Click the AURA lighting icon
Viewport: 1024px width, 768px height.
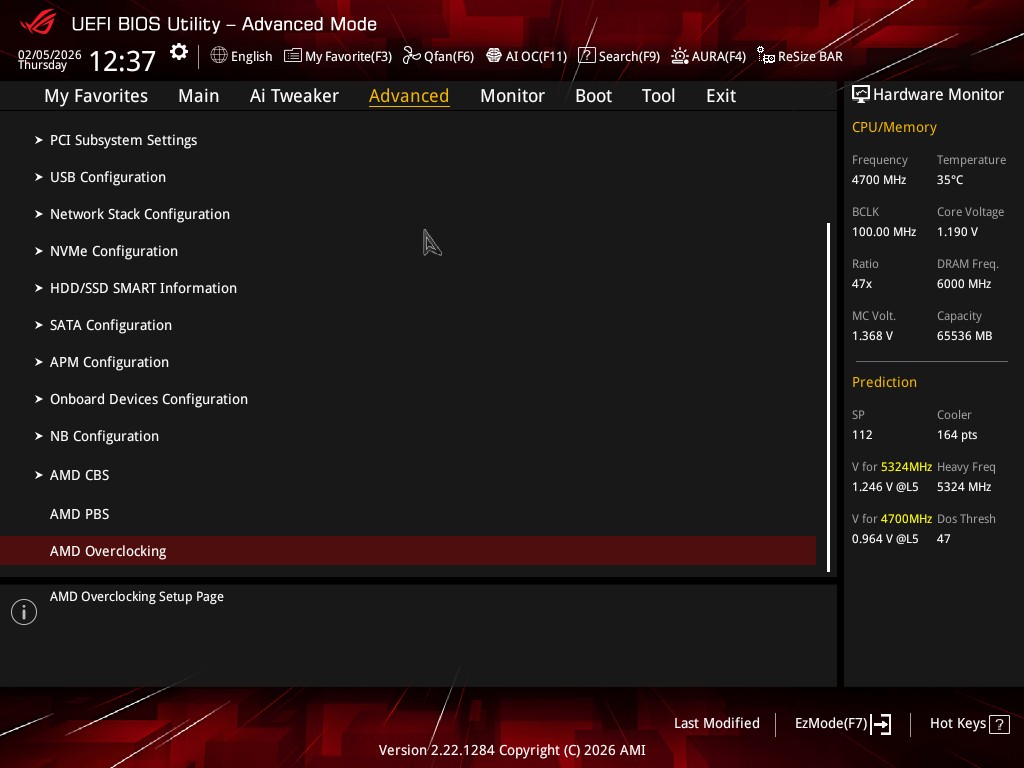pyautogui.click(x=680, y=56)
